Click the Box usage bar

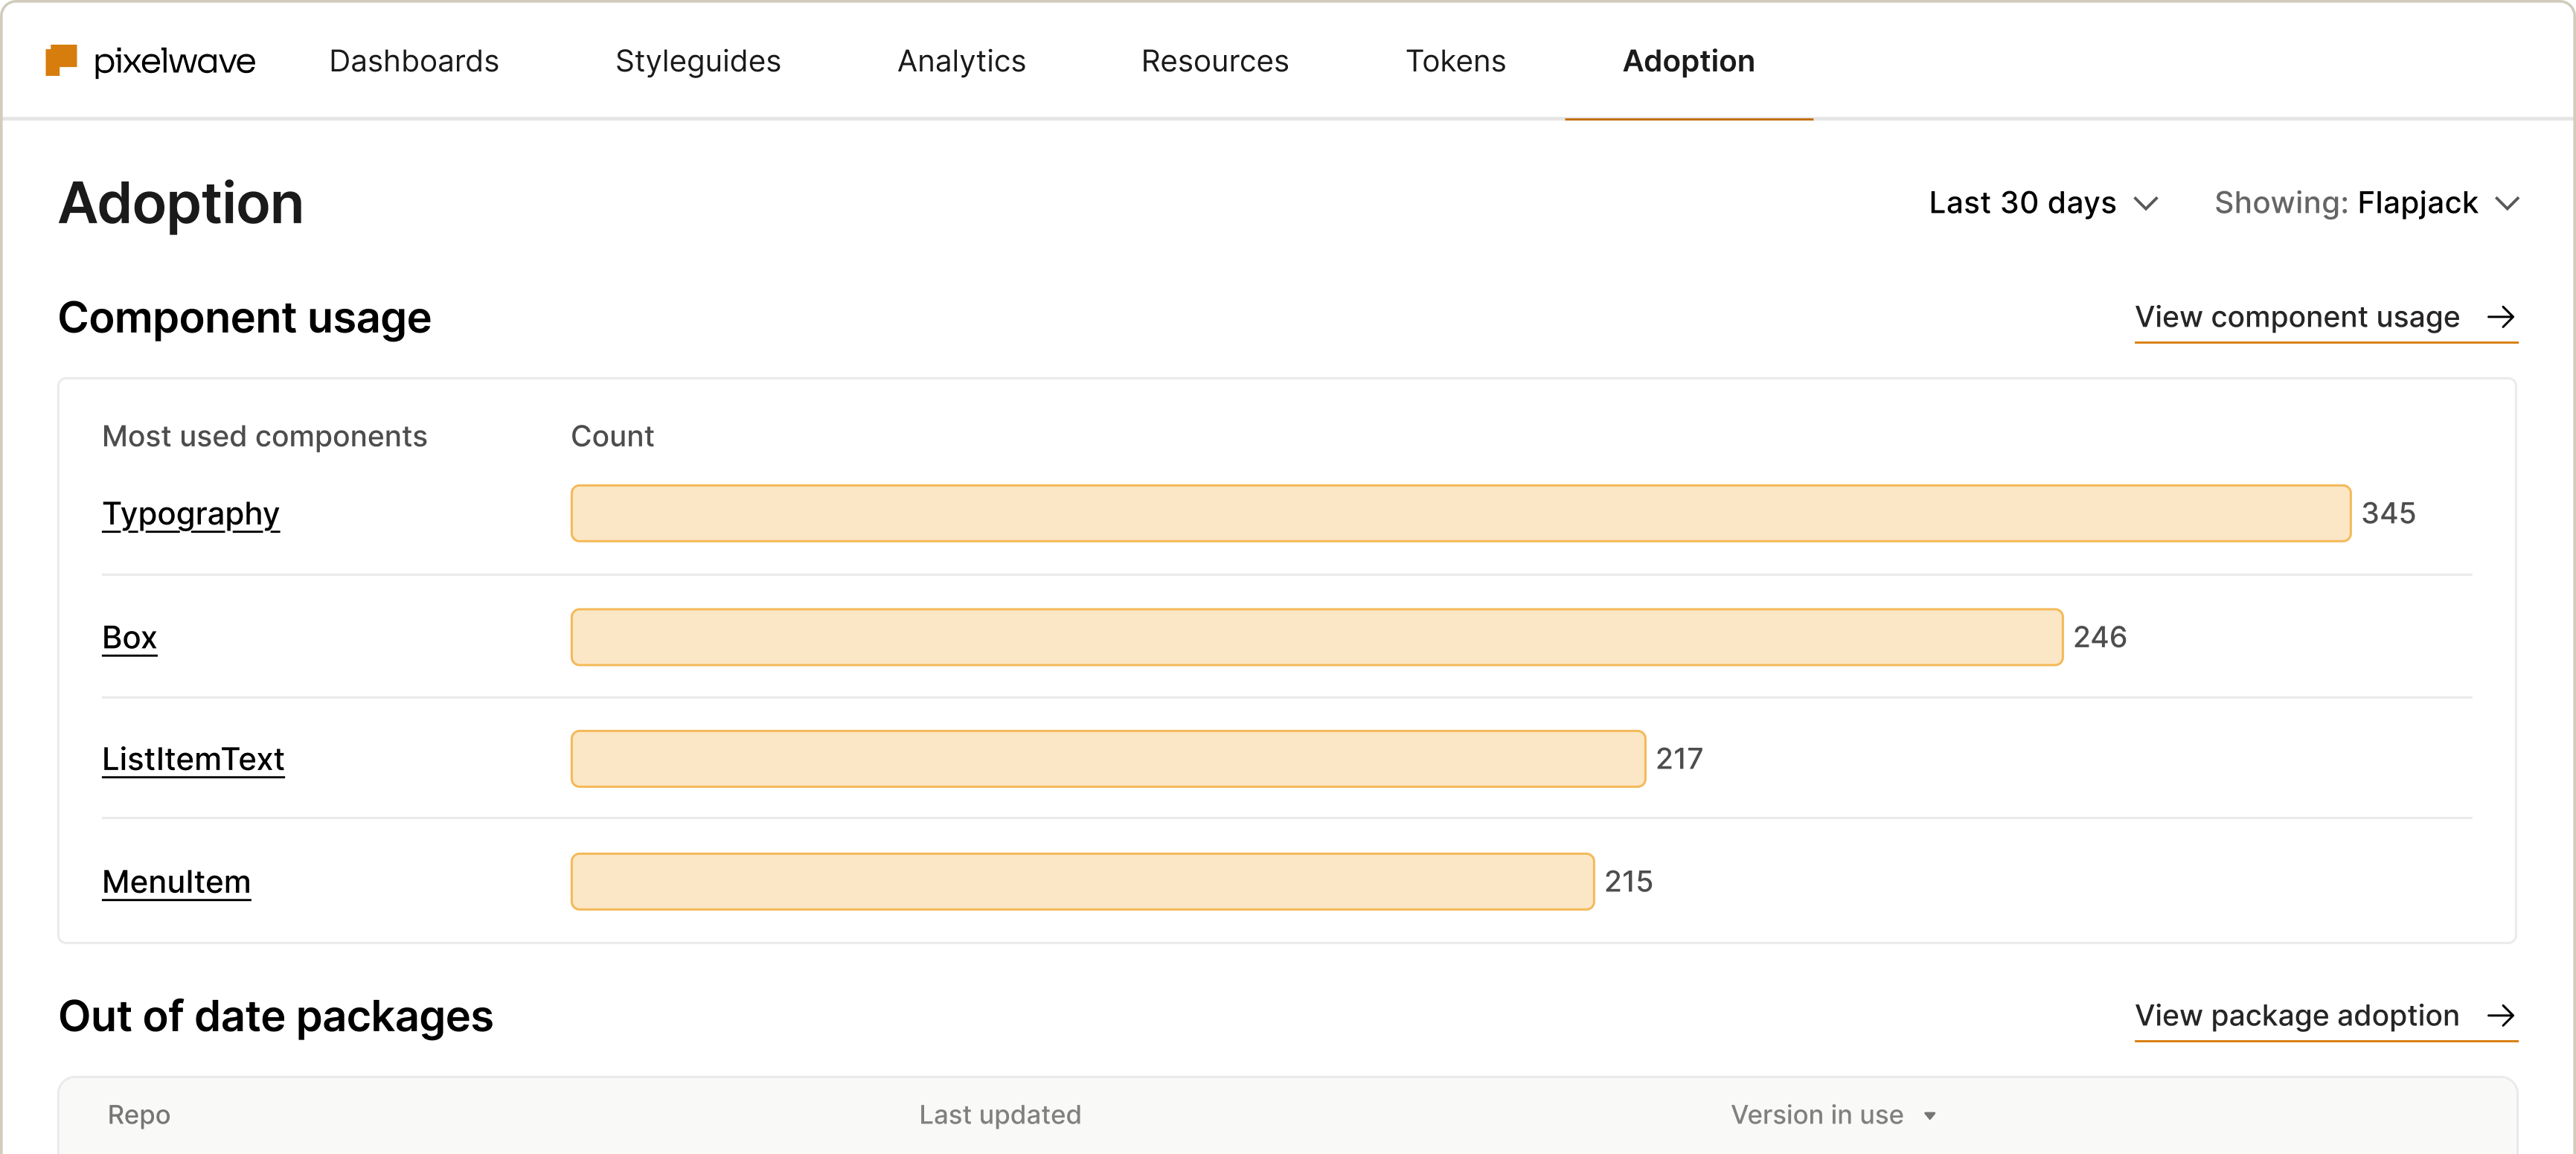1315,637
